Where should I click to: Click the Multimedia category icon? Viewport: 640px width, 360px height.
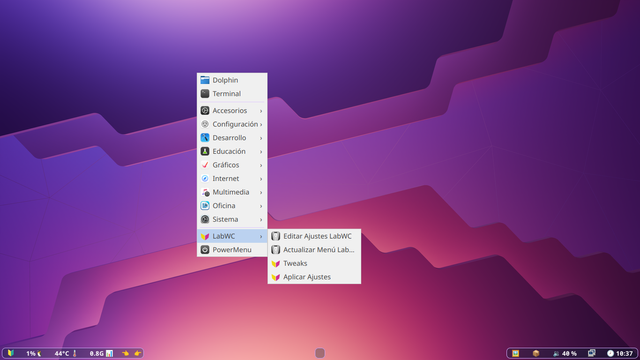pos(205,192)
